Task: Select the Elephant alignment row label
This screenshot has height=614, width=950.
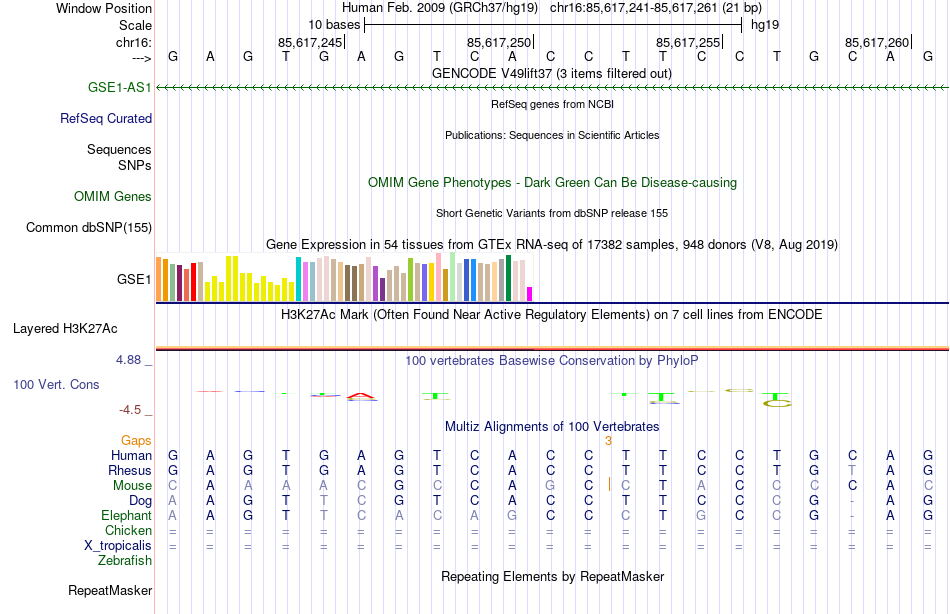Action: 126,515
